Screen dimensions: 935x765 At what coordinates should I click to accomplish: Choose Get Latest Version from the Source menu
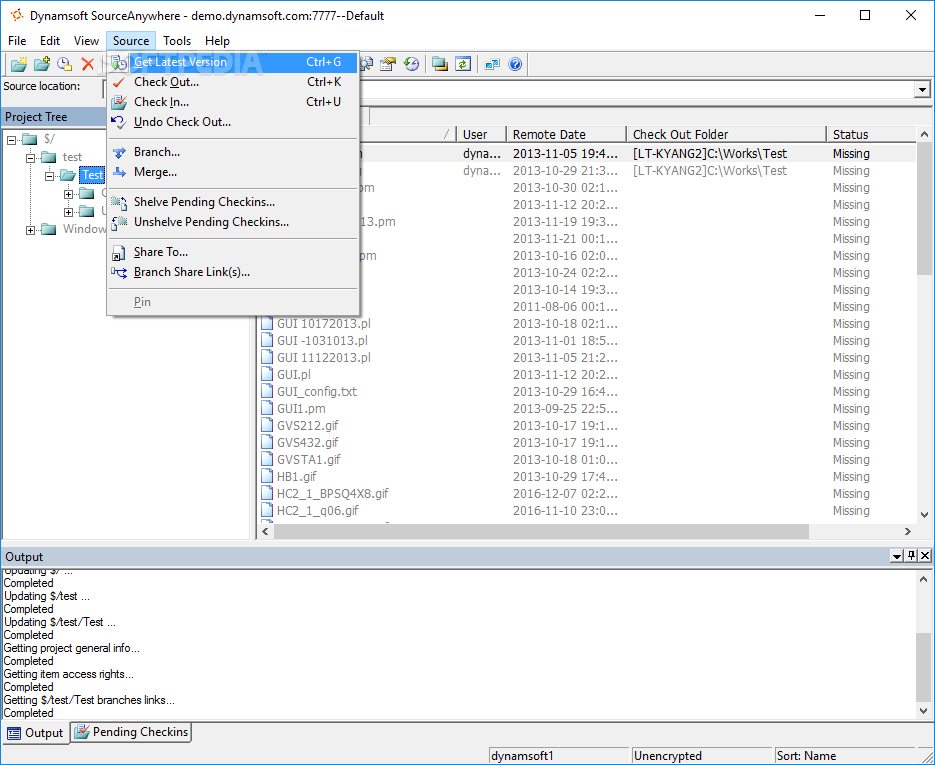(233, 62)
